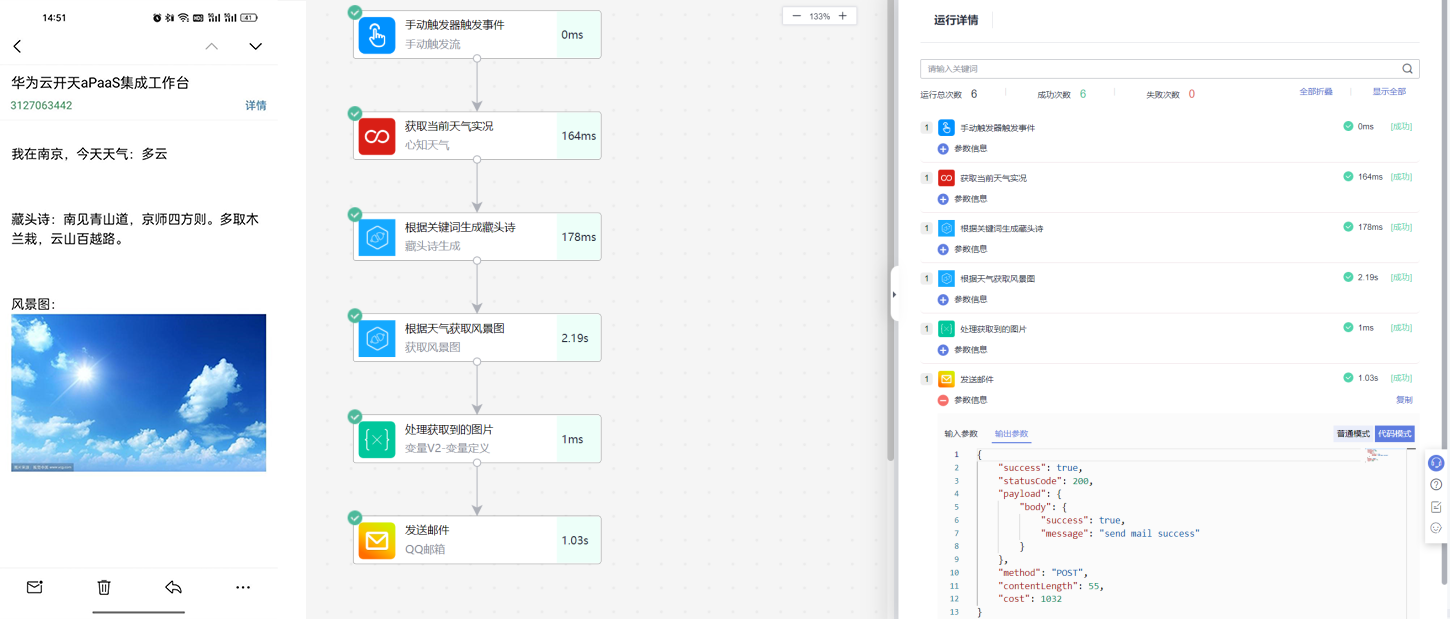The image size is (1450, 619).
Task: Click the 获取风景图 node icon
Action: click(x=375, y=337)
